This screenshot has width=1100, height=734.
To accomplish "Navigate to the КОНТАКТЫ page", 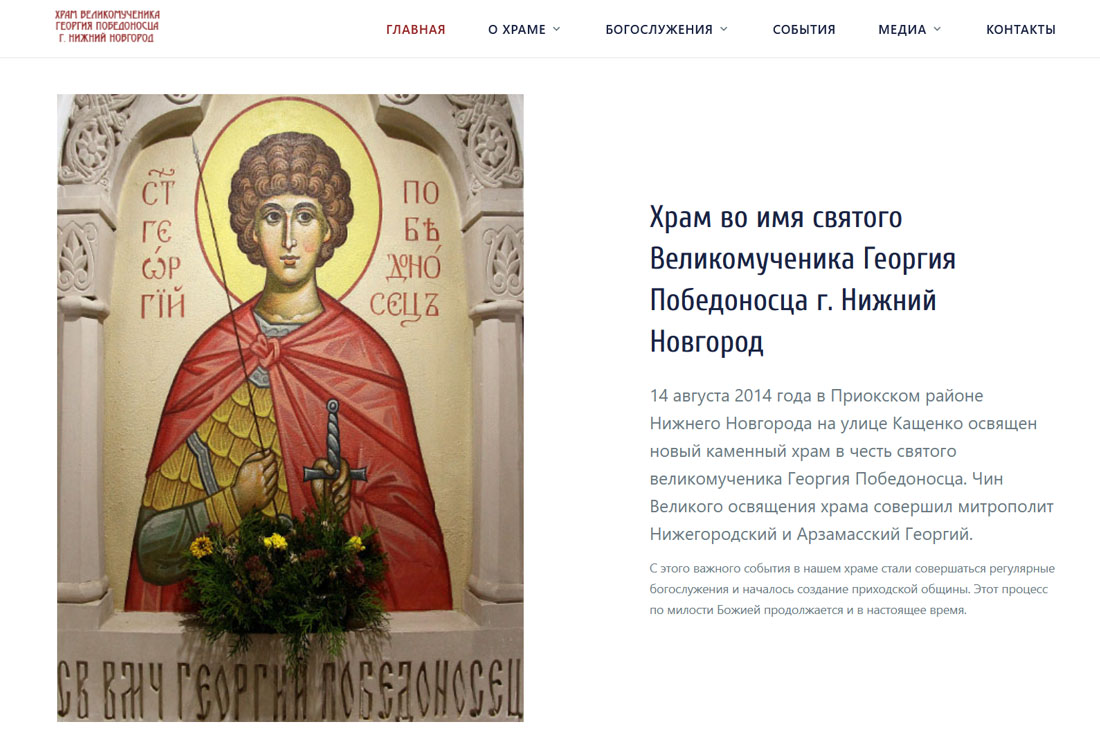I will [1021, 29].
